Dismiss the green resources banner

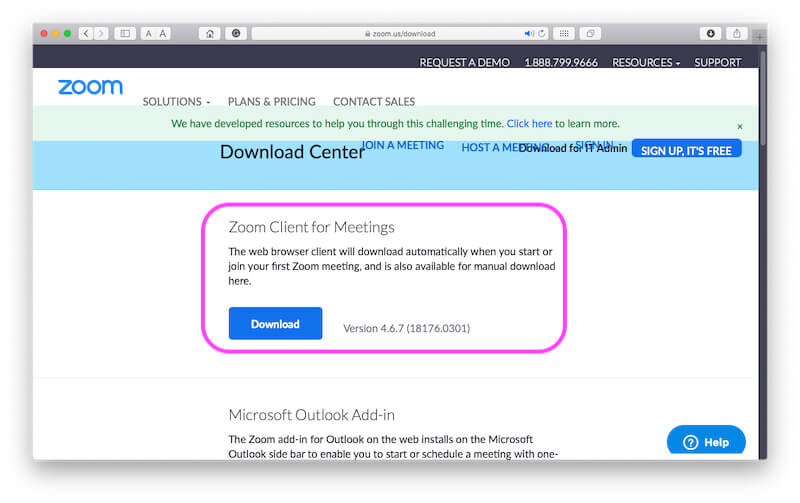pyautogui.click(x=740, y=126)
